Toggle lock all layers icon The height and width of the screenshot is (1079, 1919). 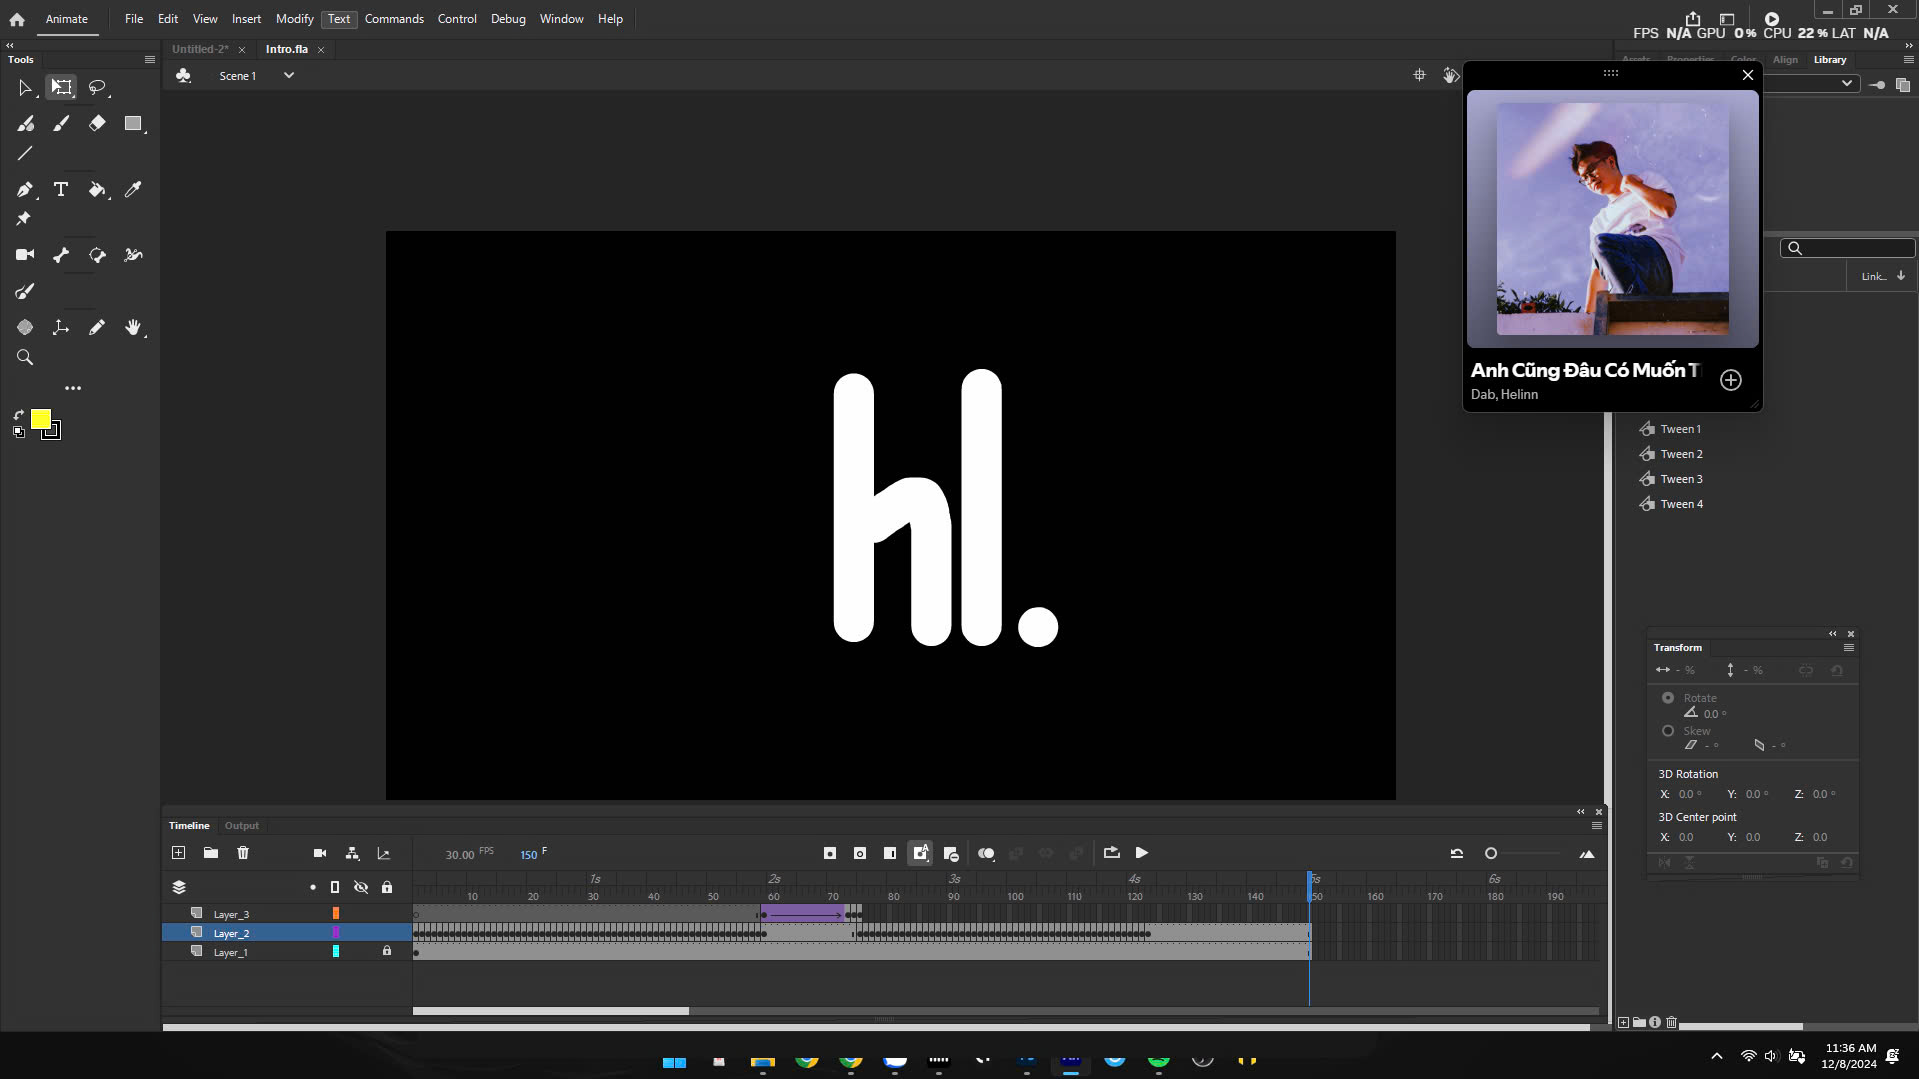[x=387, y=888]
